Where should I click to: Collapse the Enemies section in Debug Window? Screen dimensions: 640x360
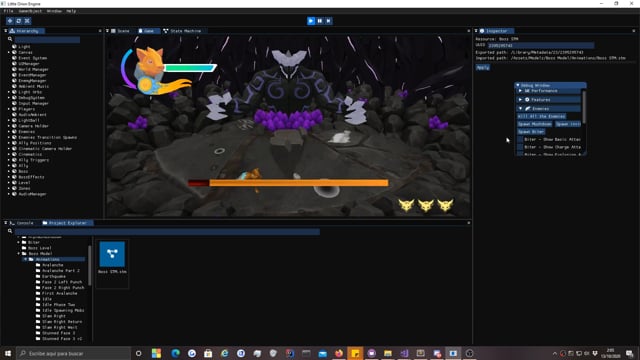[520, 109]
